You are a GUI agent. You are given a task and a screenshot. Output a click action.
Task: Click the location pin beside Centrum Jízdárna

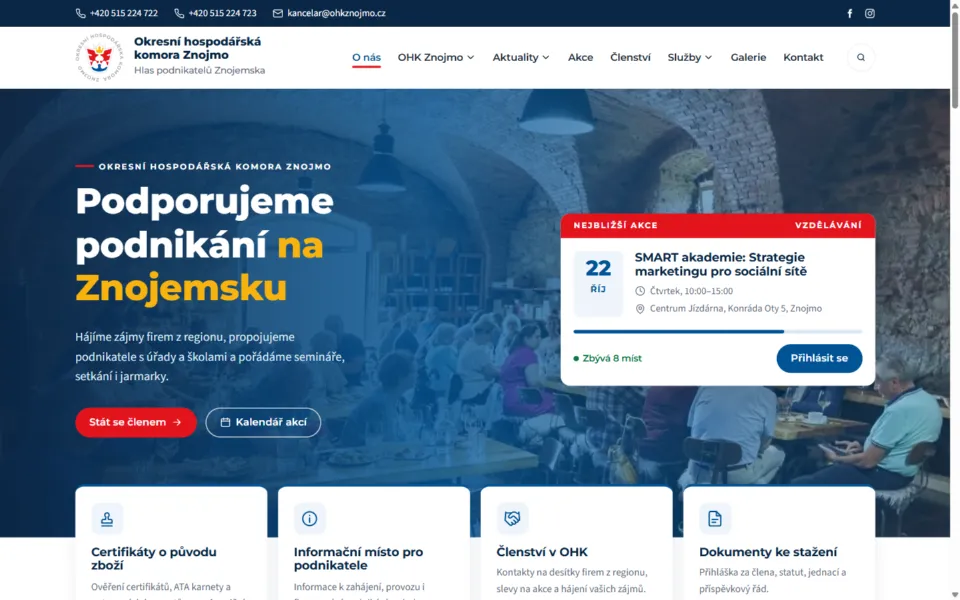click(640, 309)
